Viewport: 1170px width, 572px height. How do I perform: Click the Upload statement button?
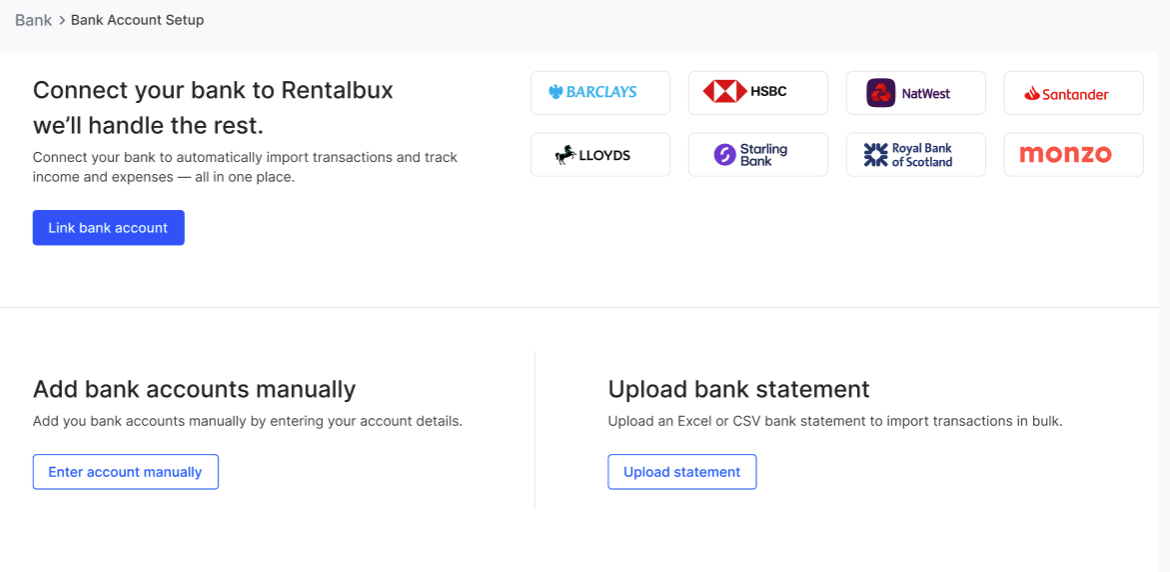click(x=682, y=472)
